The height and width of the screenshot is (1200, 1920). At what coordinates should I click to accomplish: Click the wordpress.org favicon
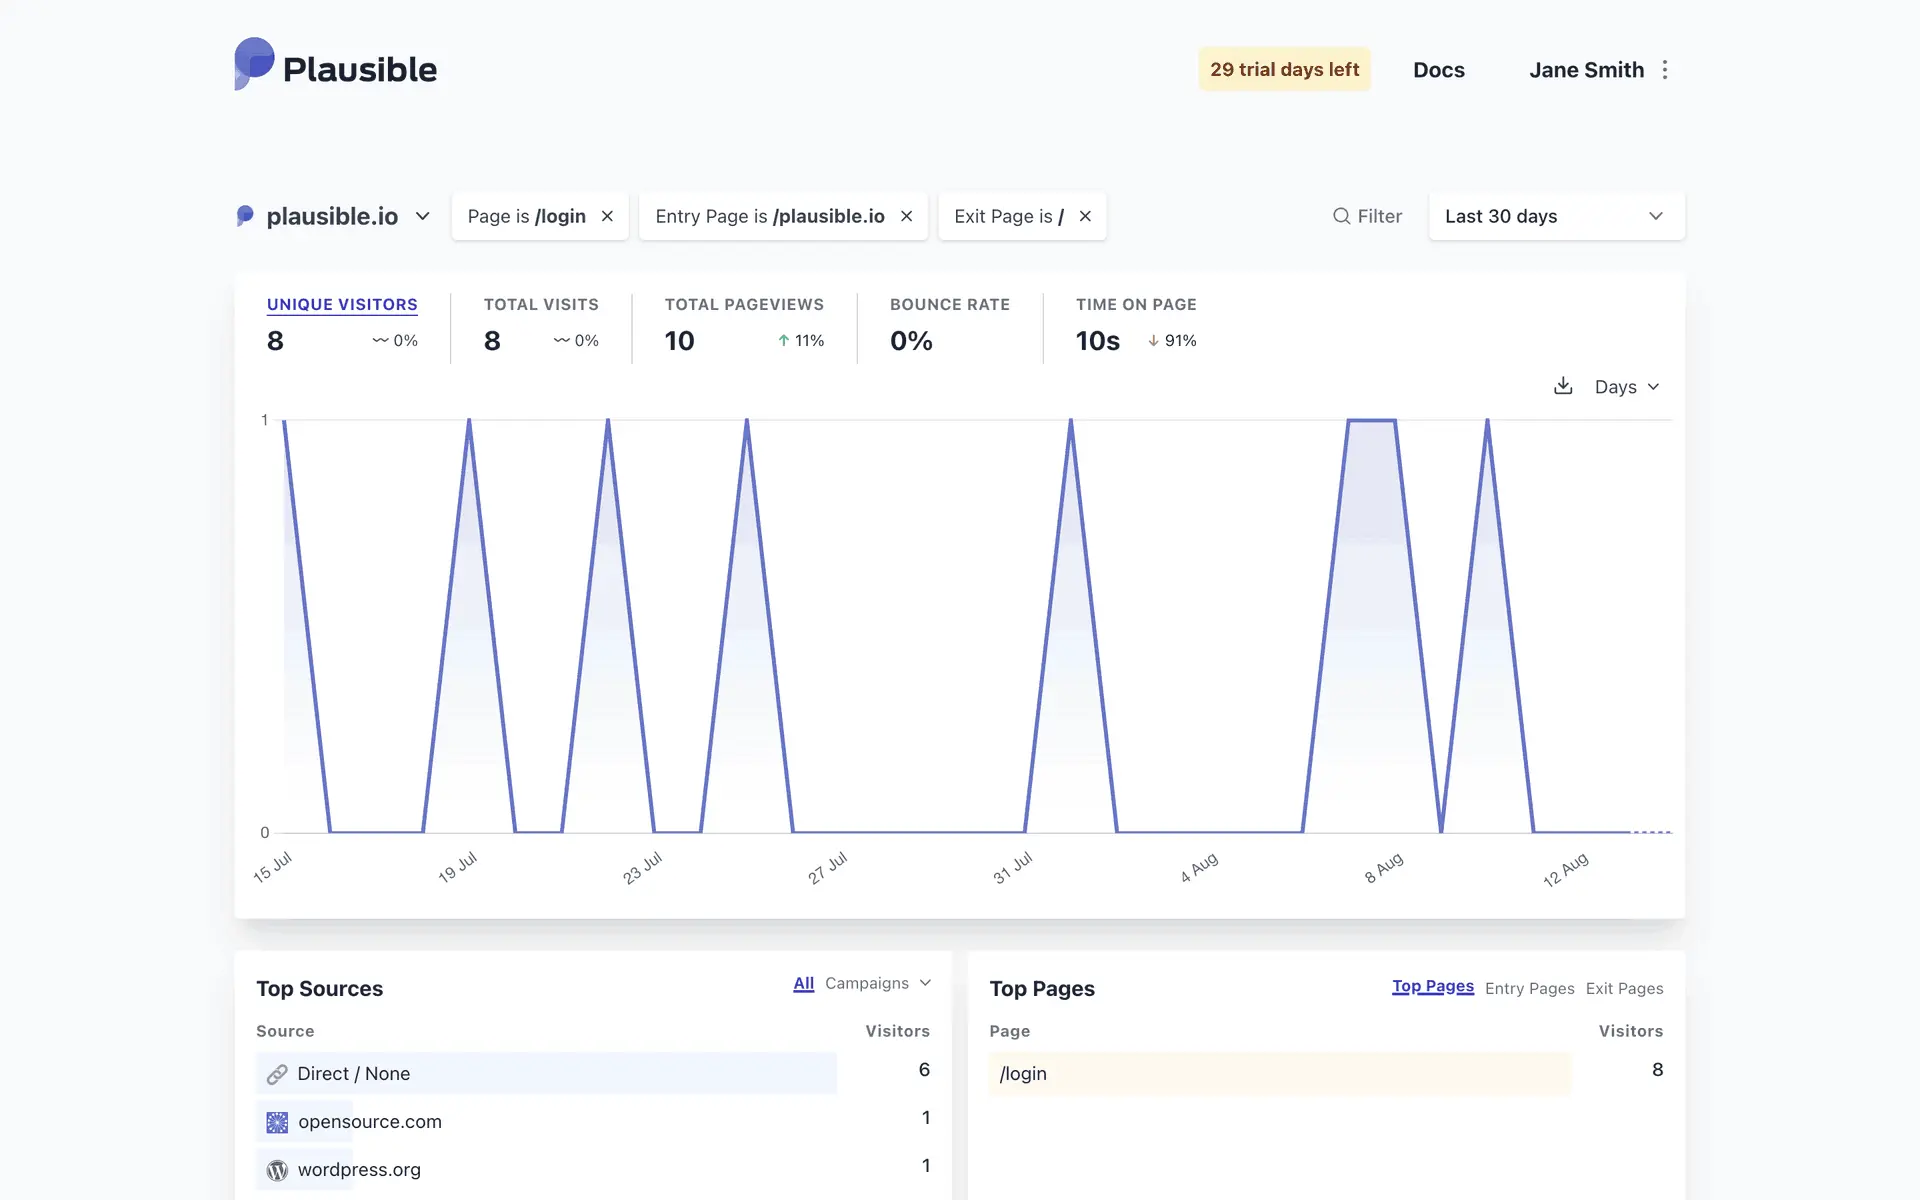click(277, 1170)
